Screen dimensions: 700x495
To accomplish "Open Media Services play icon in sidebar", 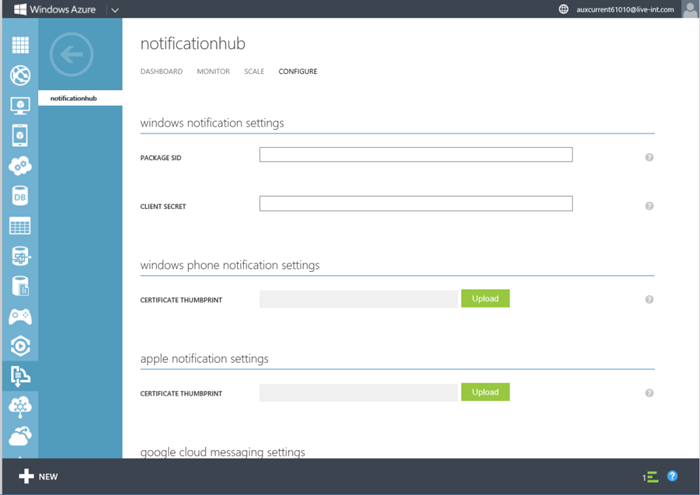I will coord(20,346).
